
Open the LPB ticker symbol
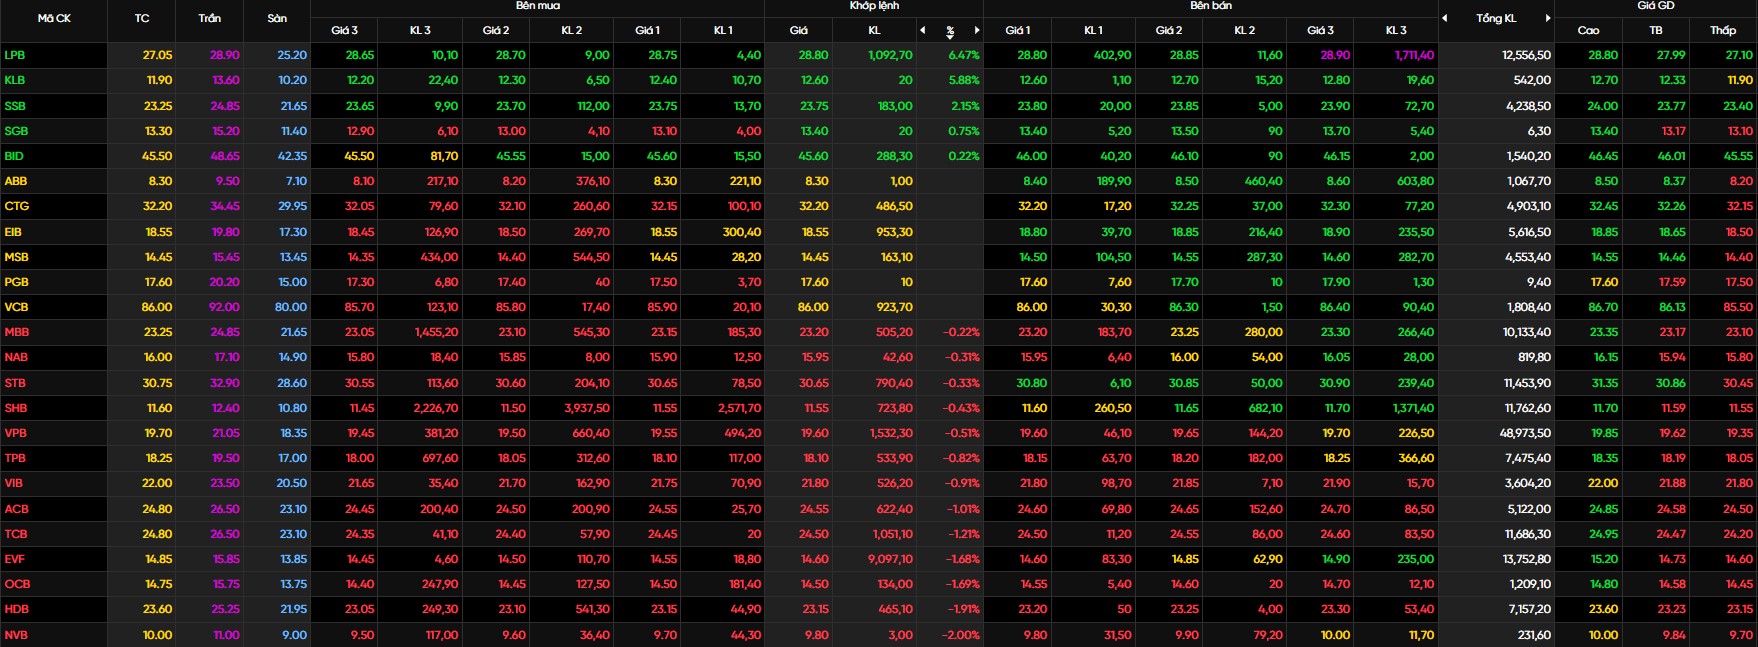tap(14, 55)
